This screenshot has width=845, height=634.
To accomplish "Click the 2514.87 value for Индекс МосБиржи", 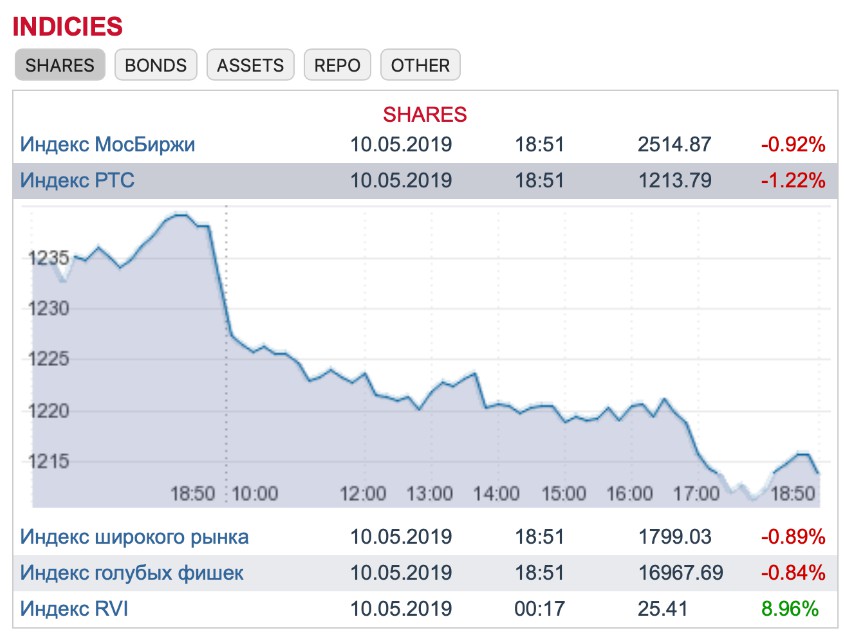I will (674, 144).
